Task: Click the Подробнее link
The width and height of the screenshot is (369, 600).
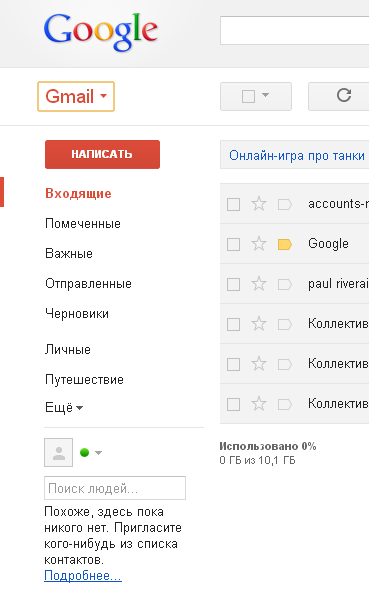Action: tap(83, 576)
